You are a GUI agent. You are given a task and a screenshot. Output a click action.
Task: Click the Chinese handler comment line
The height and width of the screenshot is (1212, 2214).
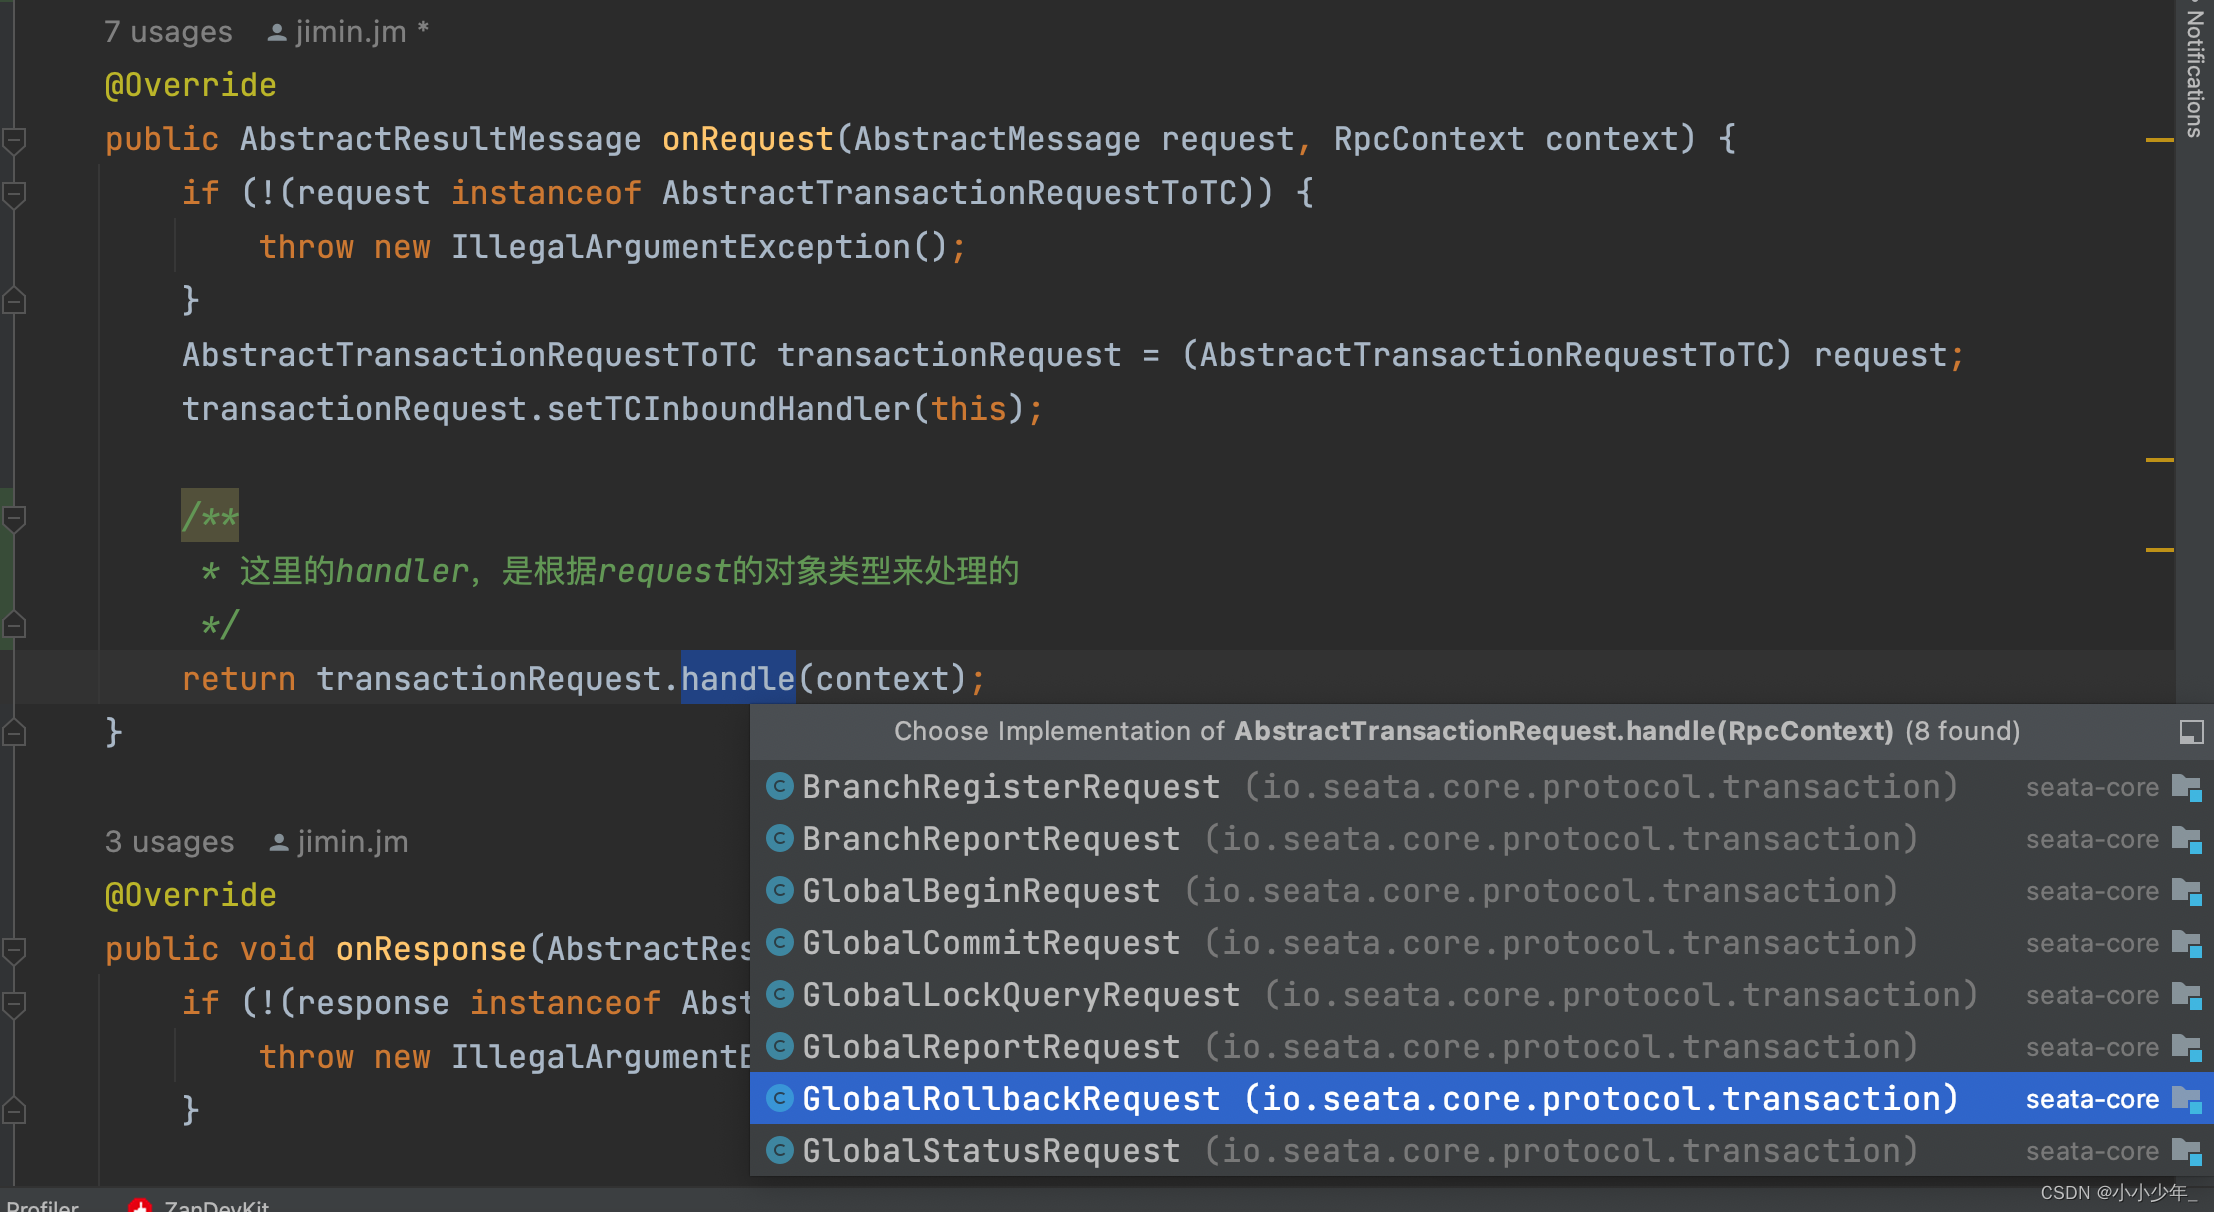coord(610,571)
